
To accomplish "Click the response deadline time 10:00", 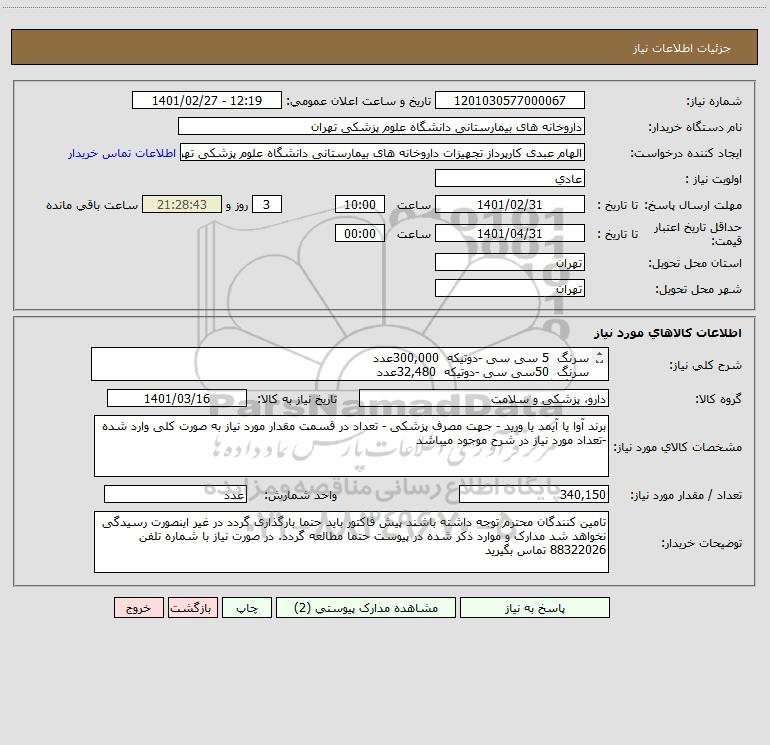I will tap(359, 204).
